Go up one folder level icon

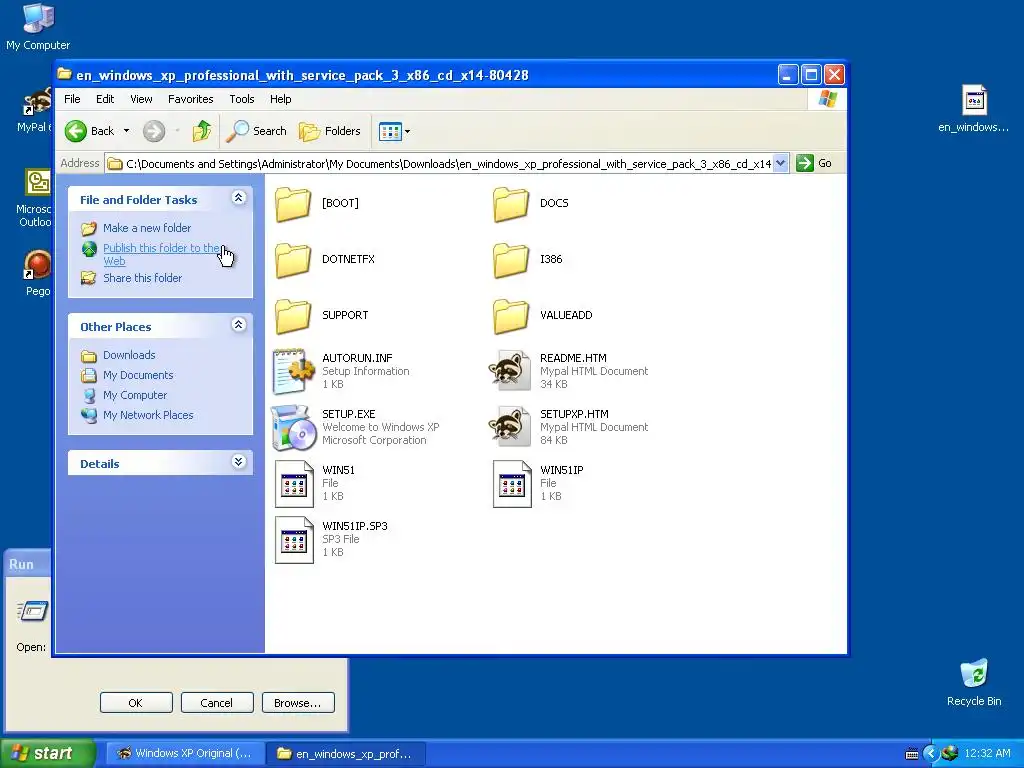point(202,131)
